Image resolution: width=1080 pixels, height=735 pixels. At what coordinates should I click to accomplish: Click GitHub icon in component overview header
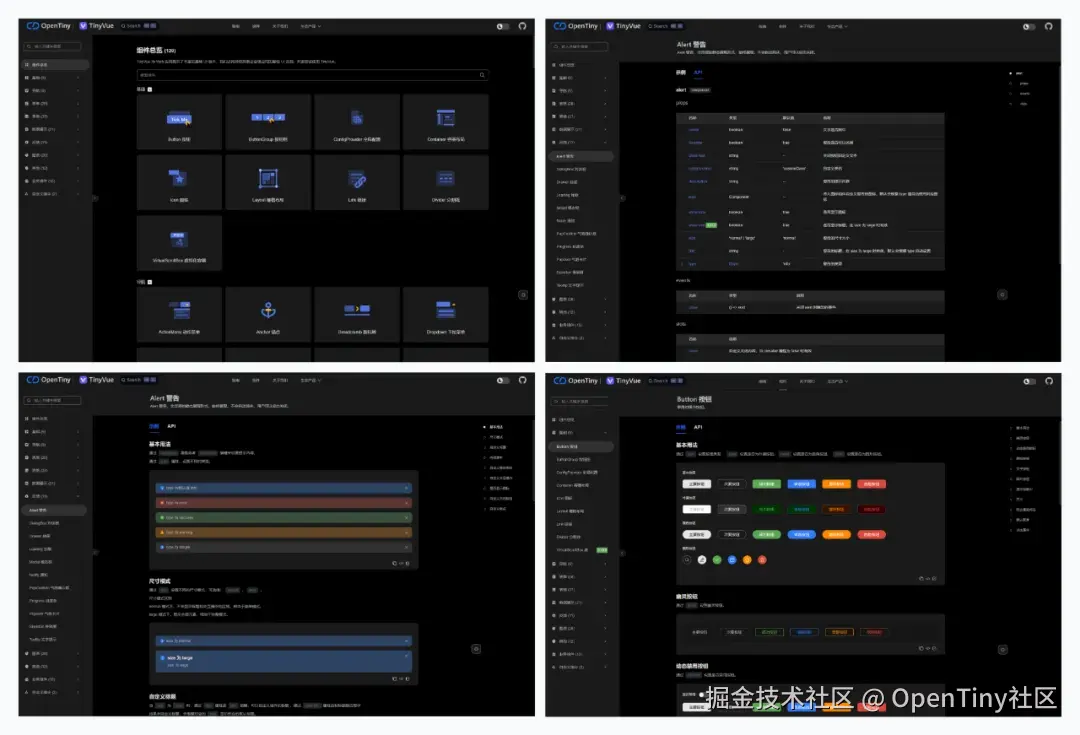tap(522, 26)
